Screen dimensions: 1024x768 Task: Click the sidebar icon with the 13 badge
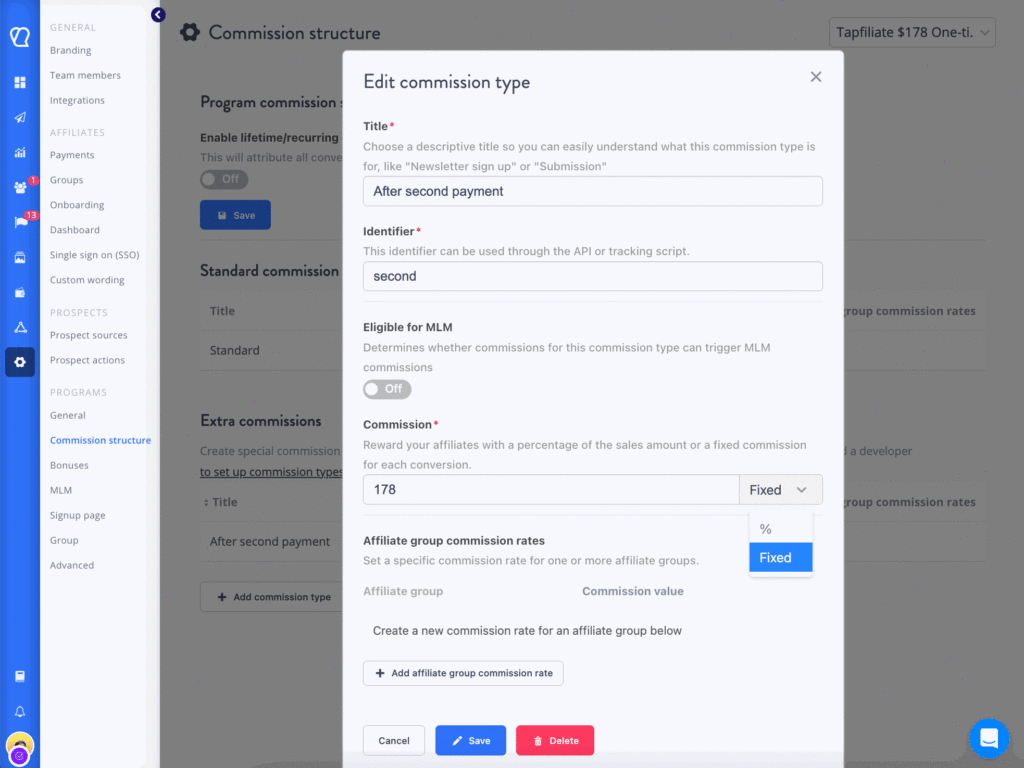(x=19, y=222)
